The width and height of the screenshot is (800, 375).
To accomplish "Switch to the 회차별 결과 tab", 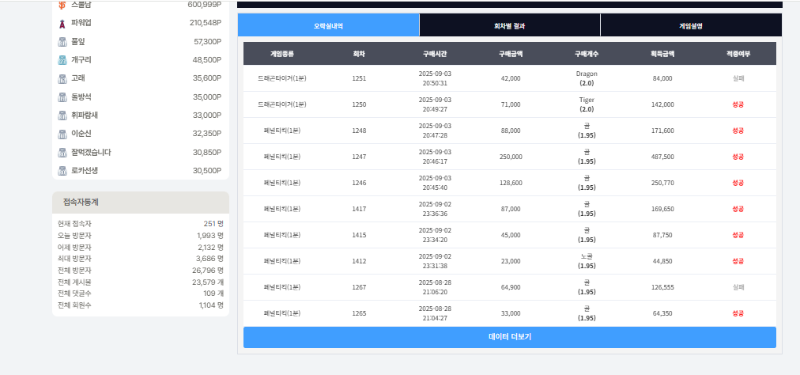I will (x=510, y=26).
